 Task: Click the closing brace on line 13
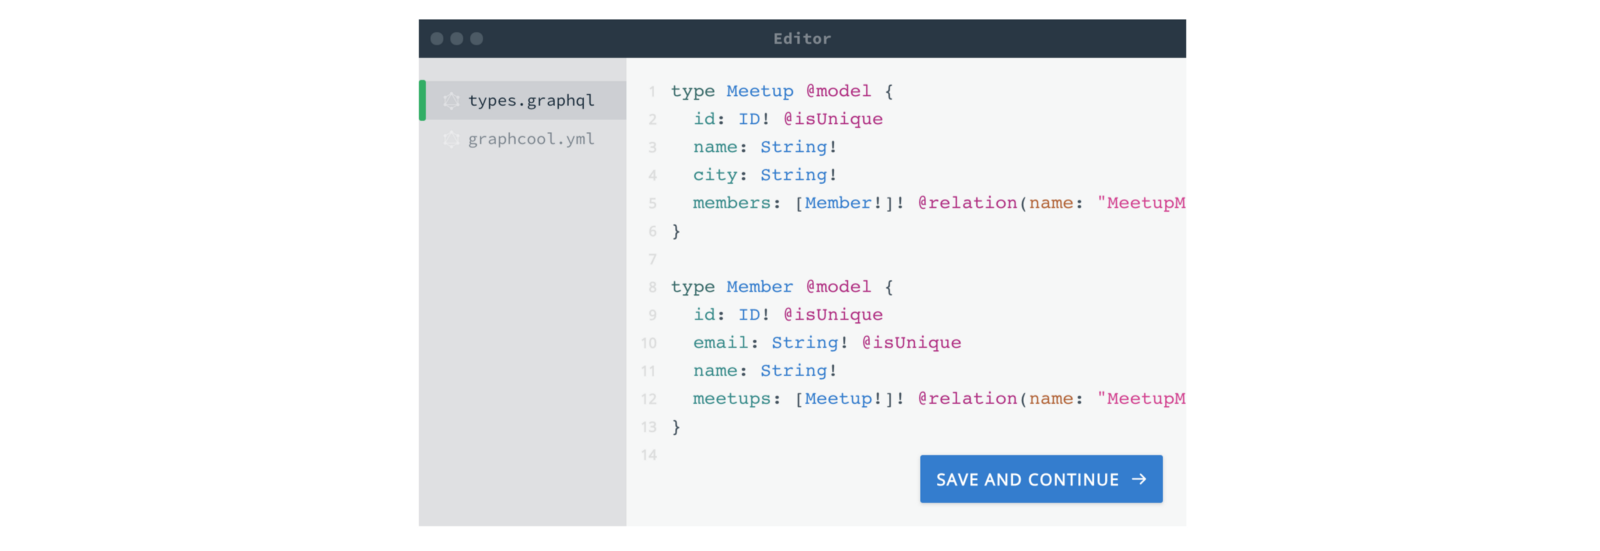click(676, 427)
